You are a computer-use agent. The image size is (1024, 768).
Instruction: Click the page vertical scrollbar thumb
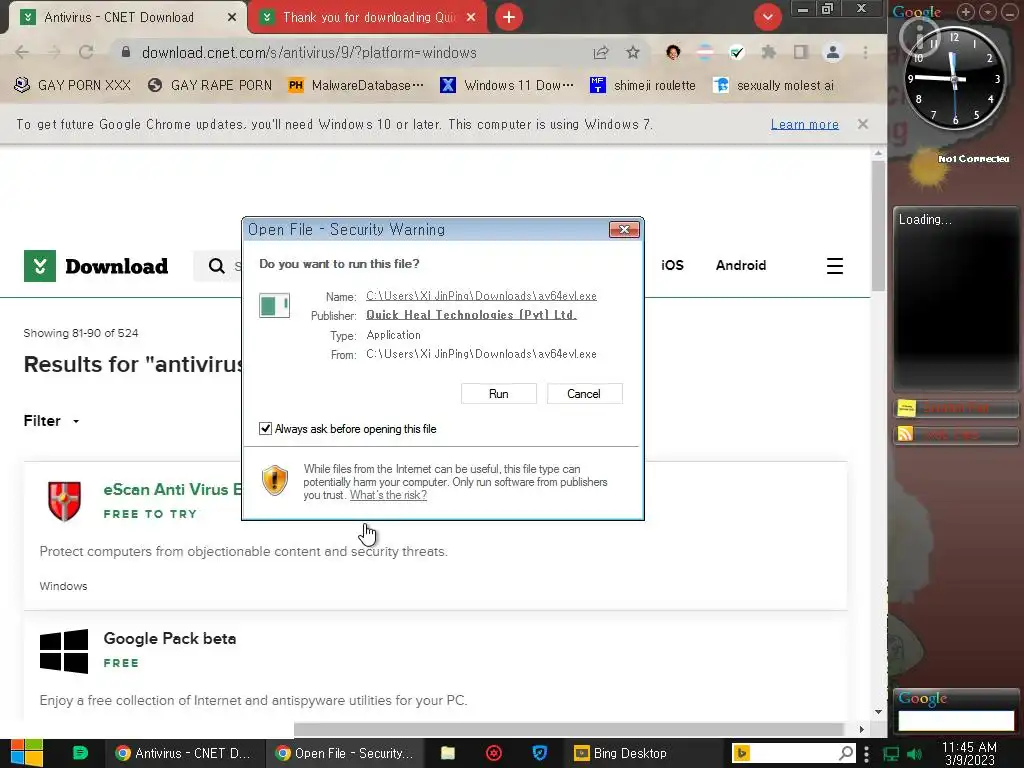pos(878,225)
